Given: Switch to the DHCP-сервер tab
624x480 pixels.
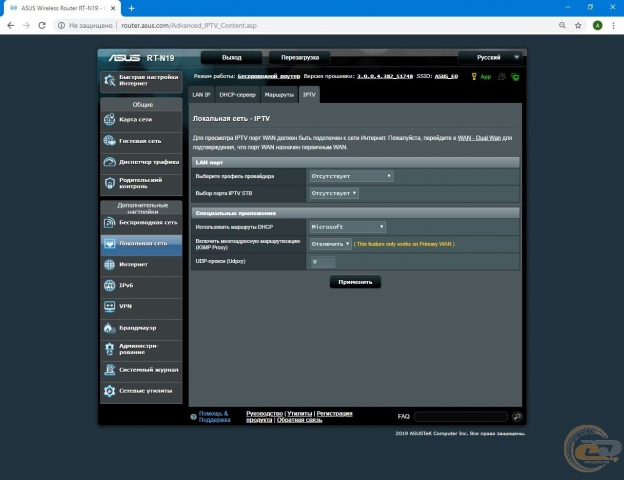Looking at the screenshot, I should click(238, 95).
